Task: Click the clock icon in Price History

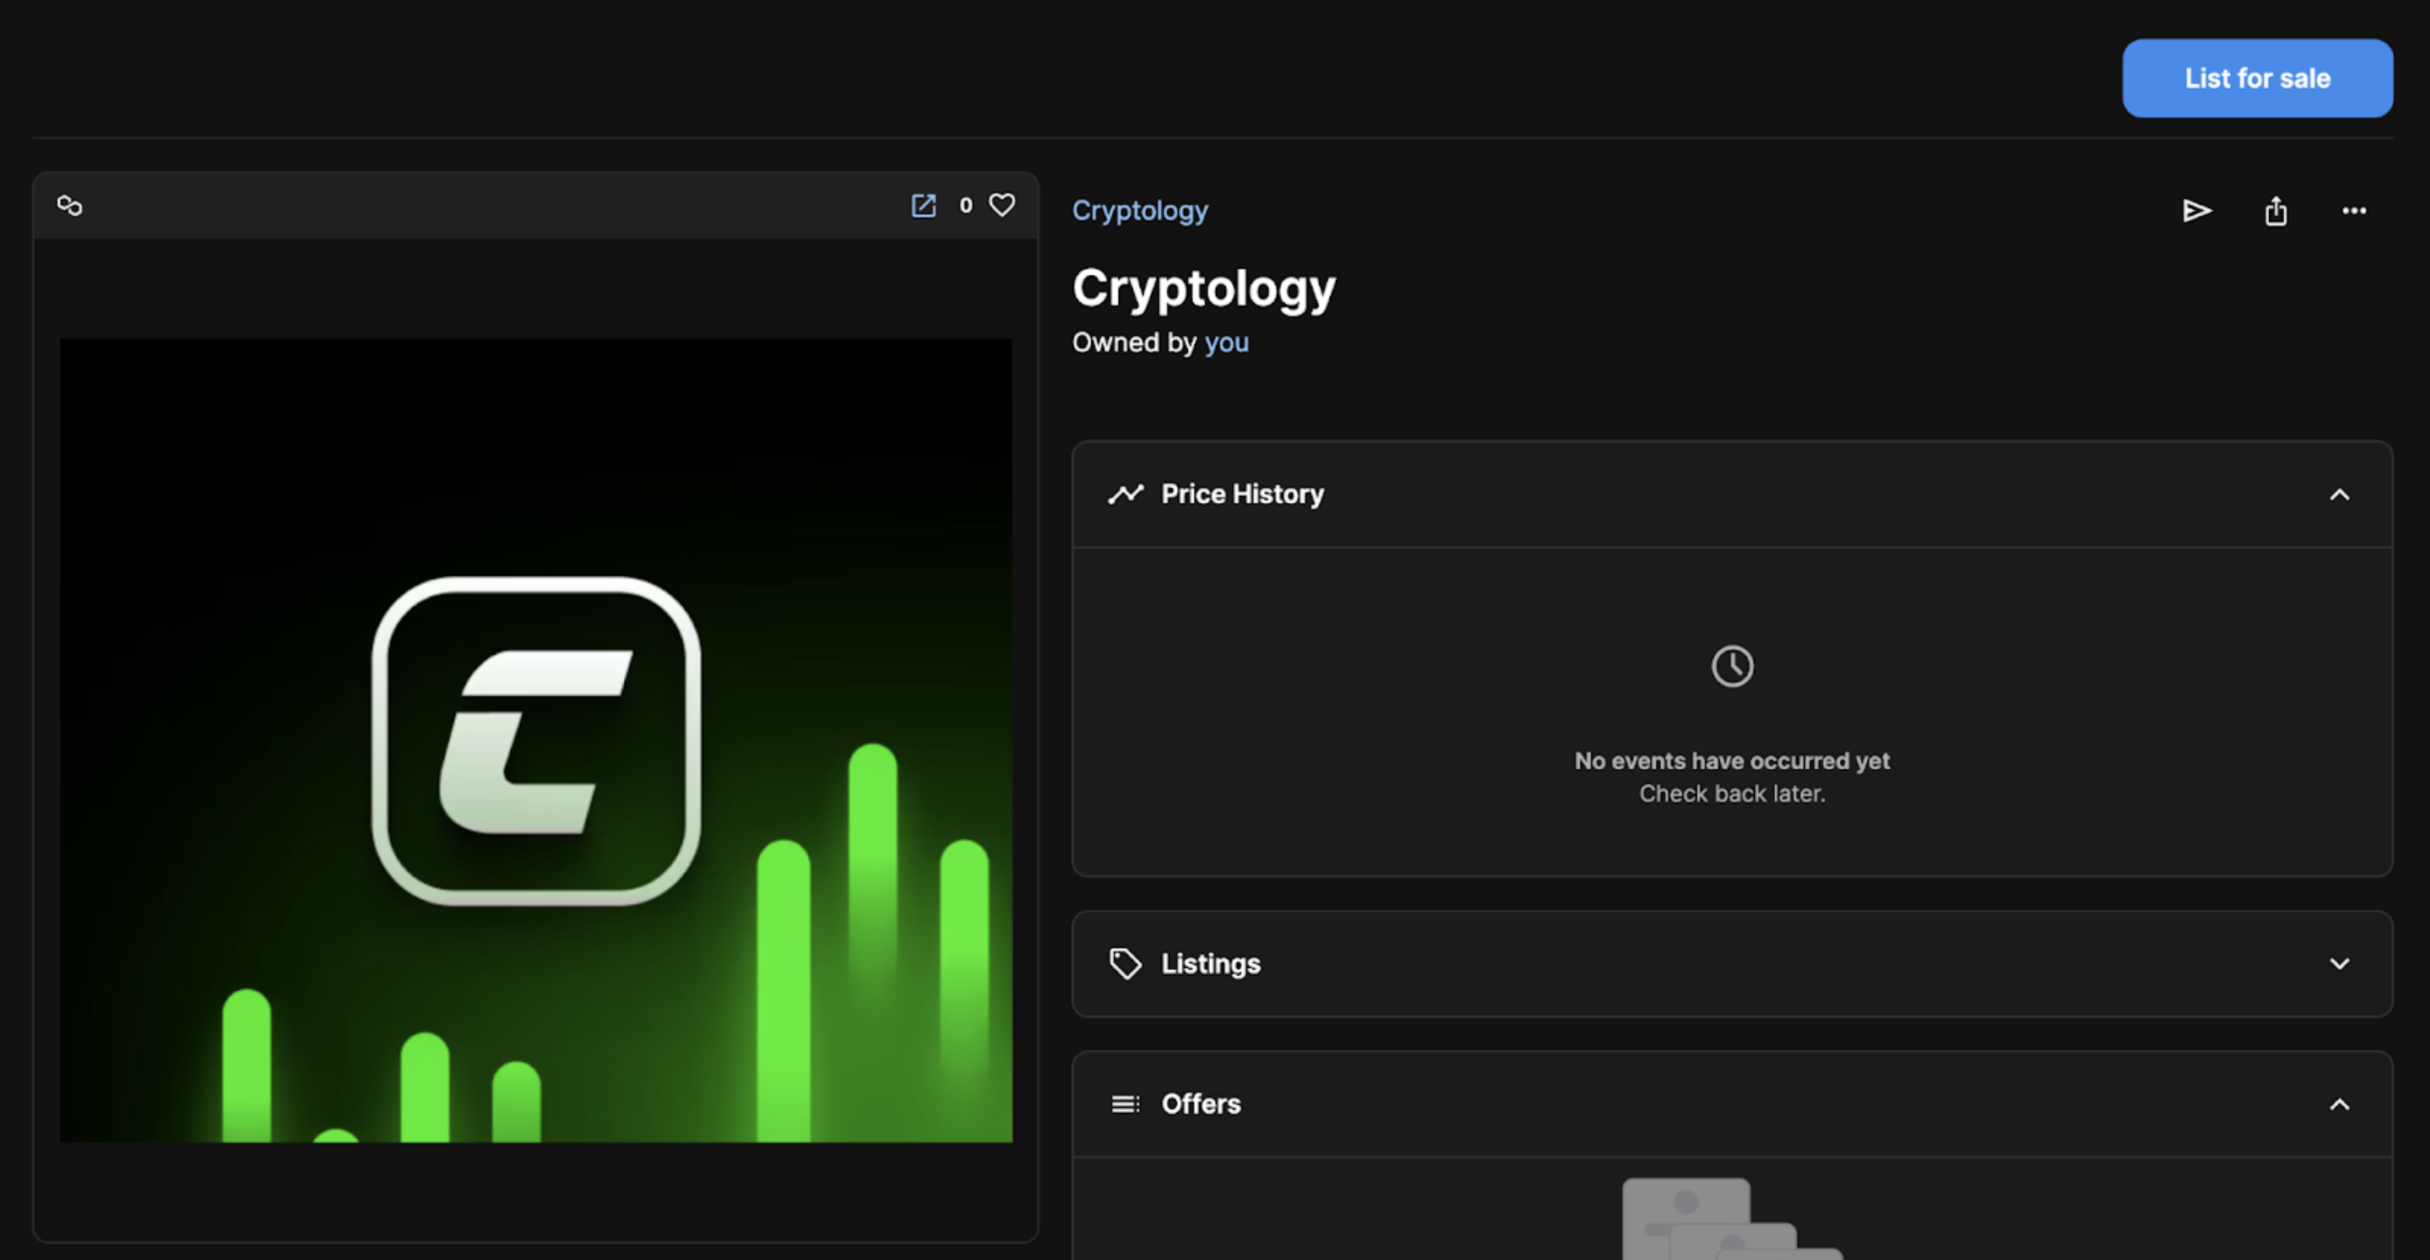Action: [x=1732, y=666]
